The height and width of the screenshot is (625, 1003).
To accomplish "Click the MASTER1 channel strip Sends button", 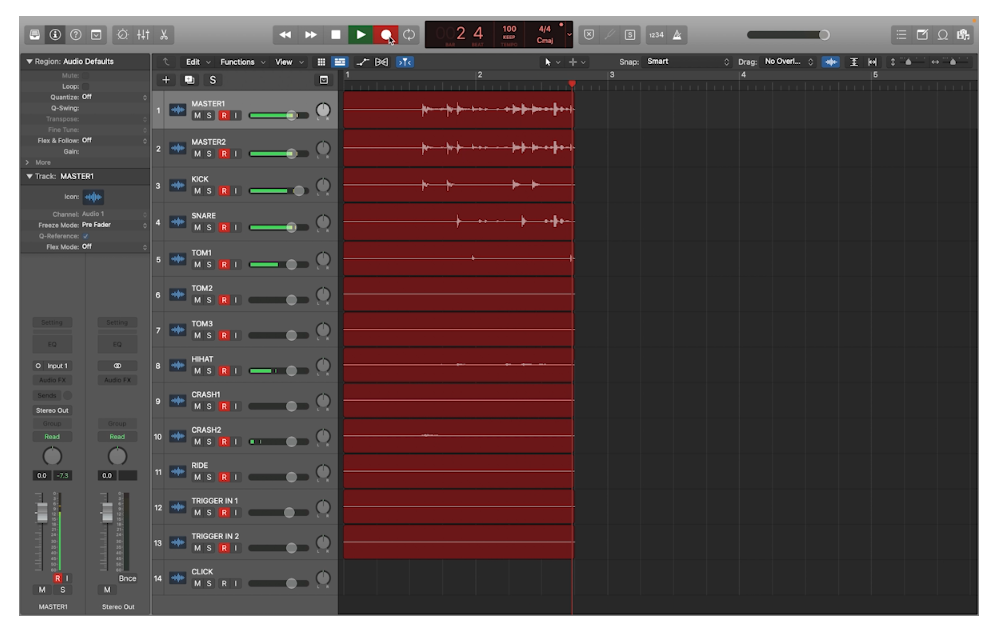I will click(47, 396).
